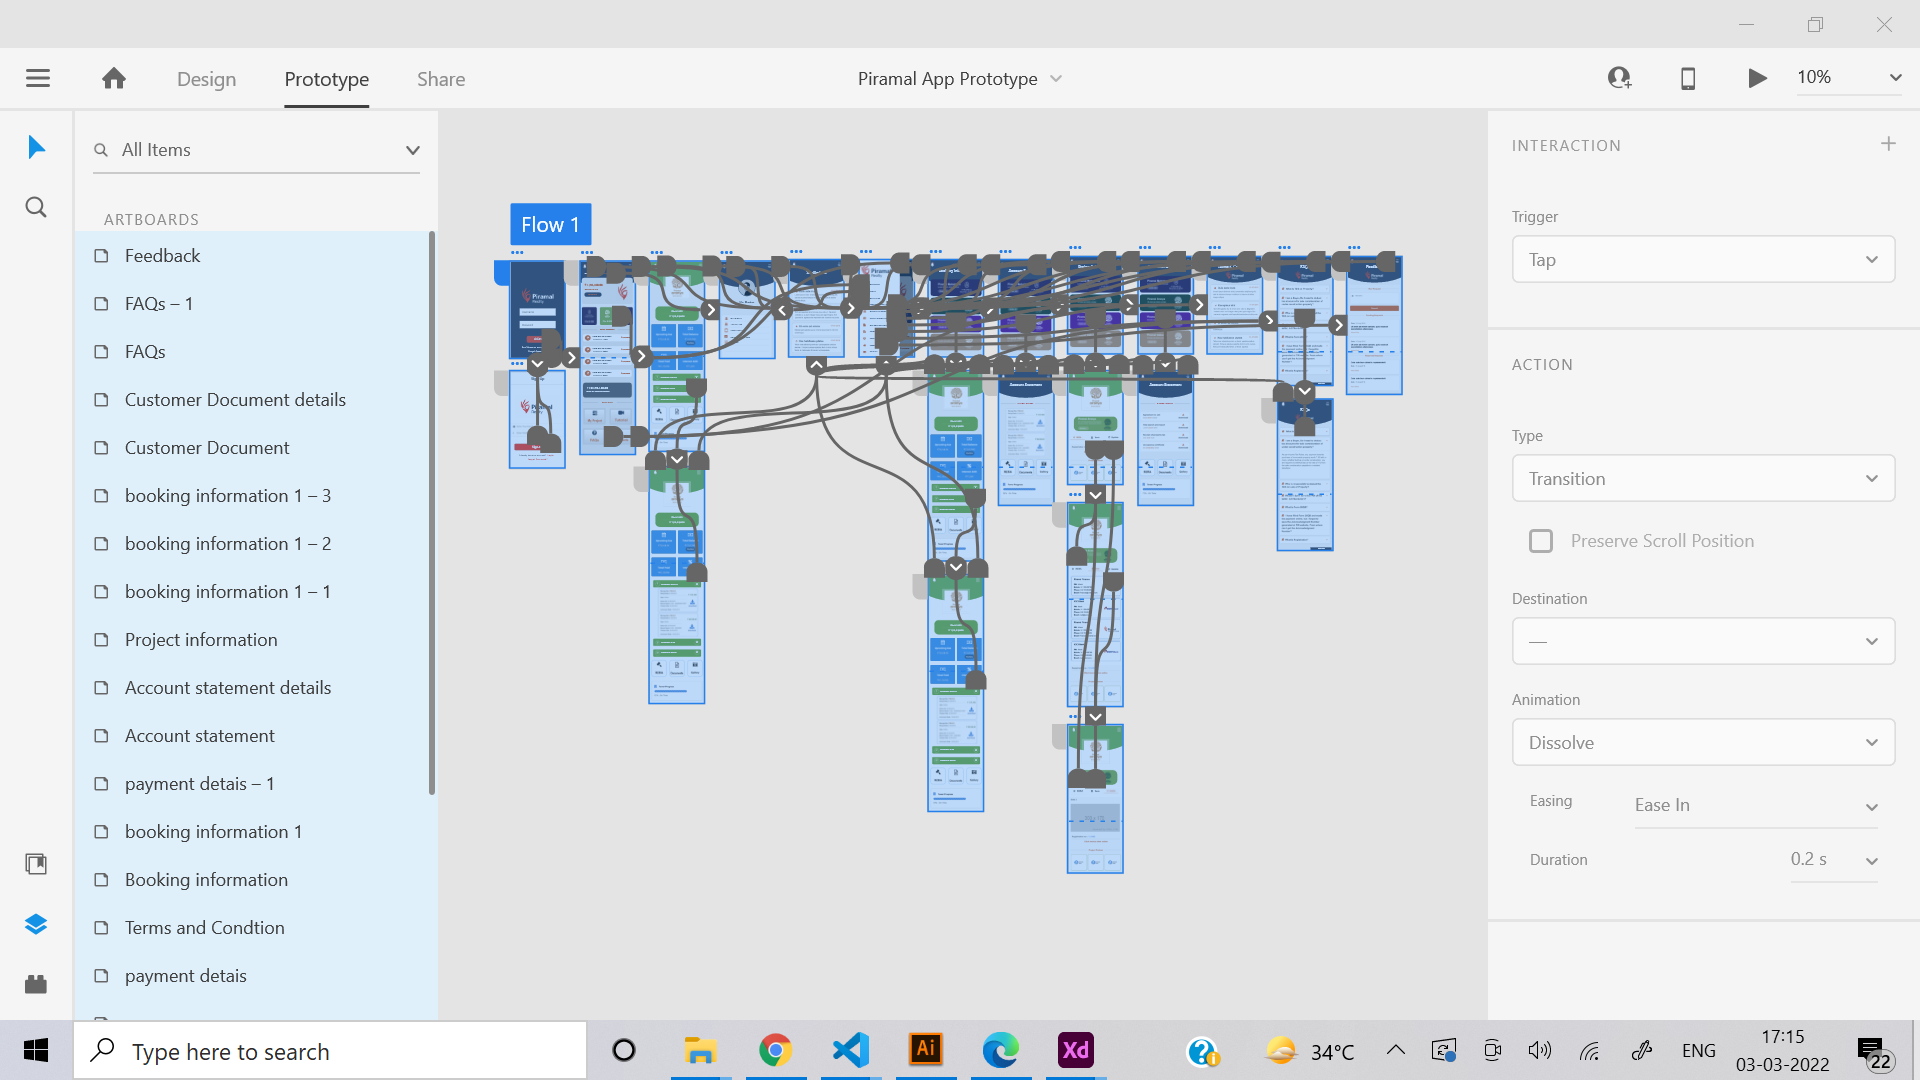The image size is (1920, 1080).
Task: Click the layers panel scrollbar
Action: pos(432,513)
